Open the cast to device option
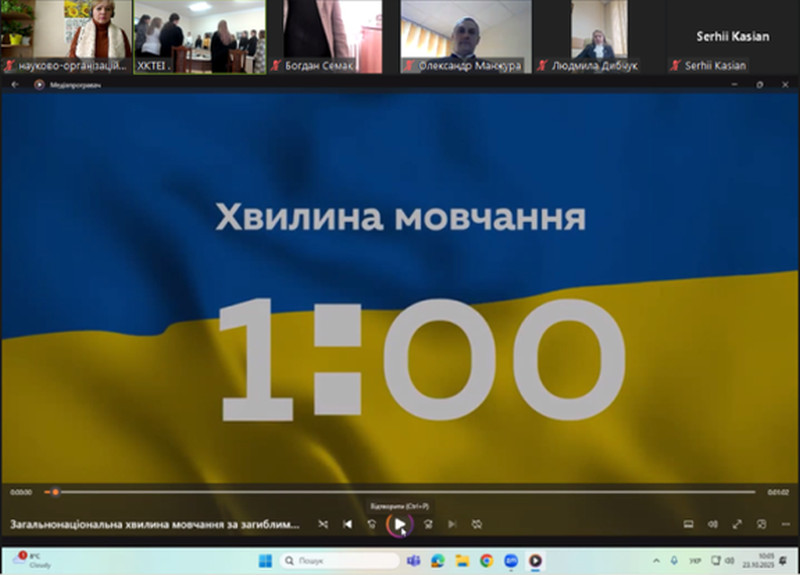The height and width of the screenshot is (575, 800). (688, 524)
